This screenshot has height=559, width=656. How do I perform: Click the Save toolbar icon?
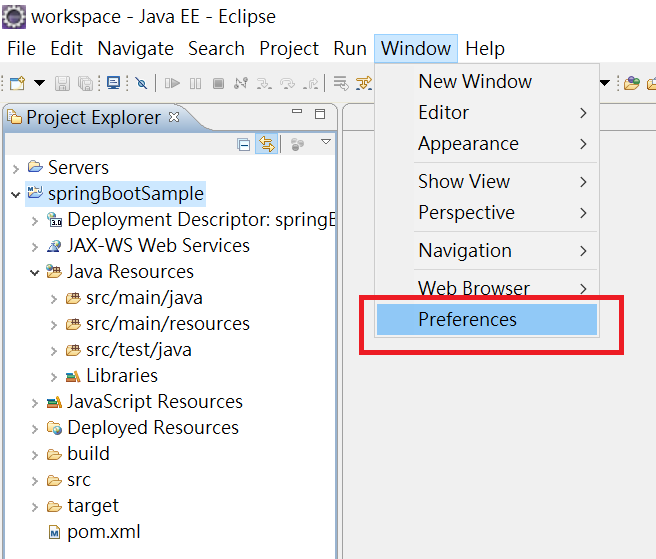(62, 83)
